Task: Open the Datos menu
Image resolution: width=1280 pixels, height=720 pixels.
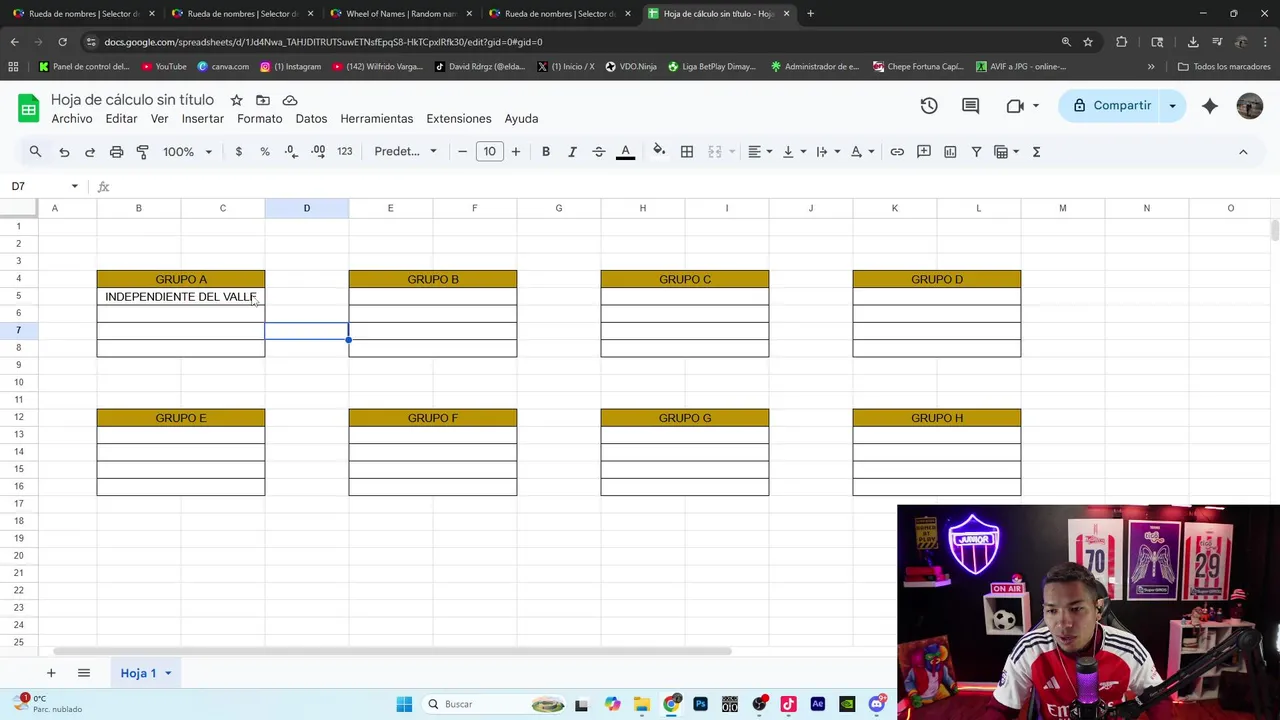Action: click(311, 119)
